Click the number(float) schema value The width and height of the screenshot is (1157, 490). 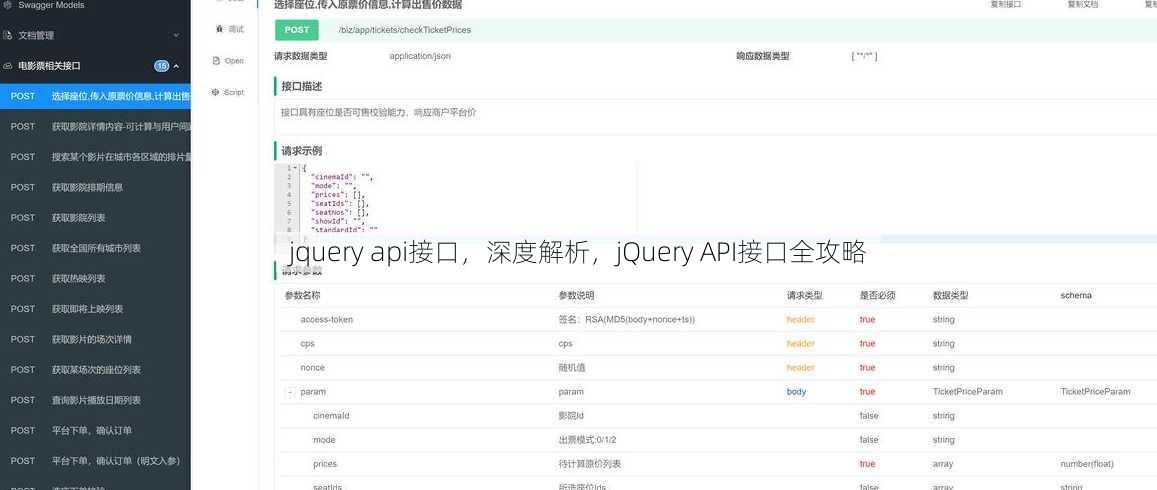[x=1087, y=464]
